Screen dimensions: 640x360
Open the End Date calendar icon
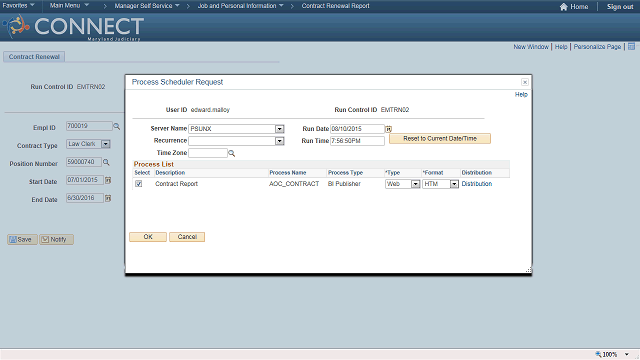[108, 198]
